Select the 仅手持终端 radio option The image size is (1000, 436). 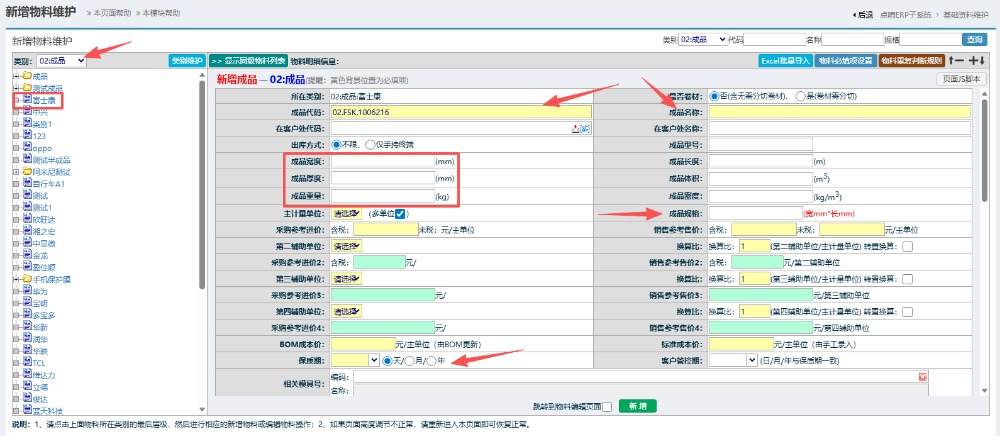(x=370, y=144)
